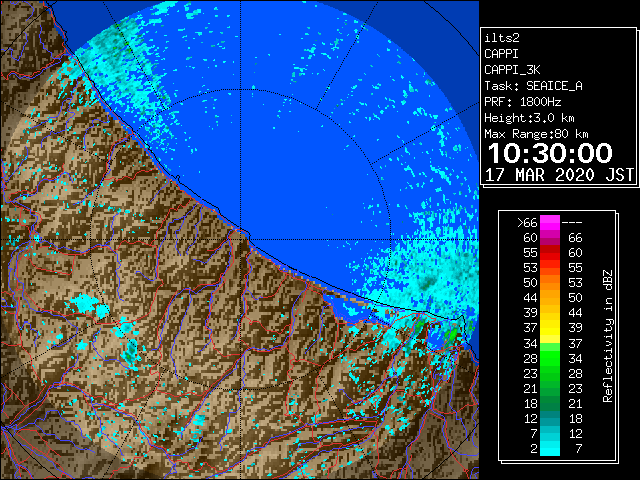The width and height of the screenshot is (640, 480).
Task: Pick the green 23–28 dBZ swatch
Action: coord(550,373)
